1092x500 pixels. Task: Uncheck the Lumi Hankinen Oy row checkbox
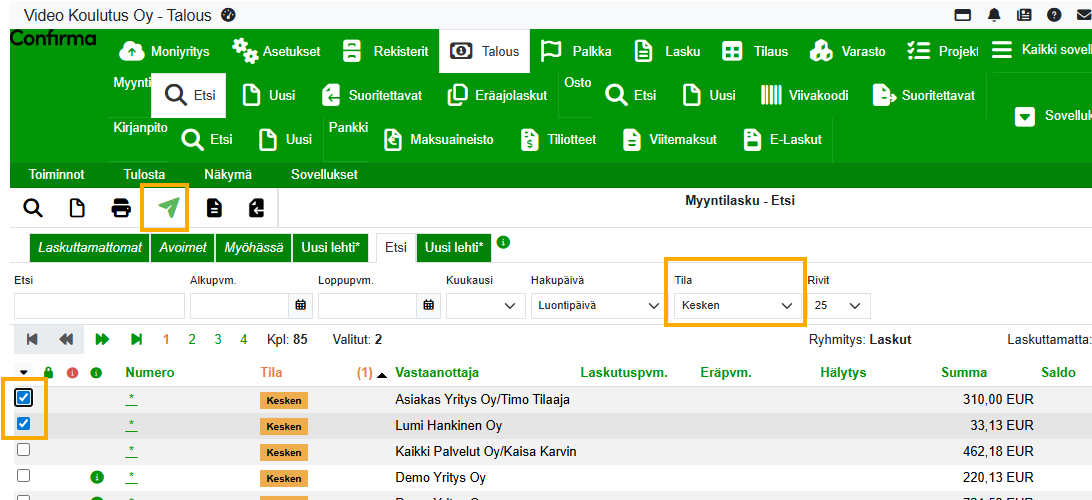(x=24, y=424)
